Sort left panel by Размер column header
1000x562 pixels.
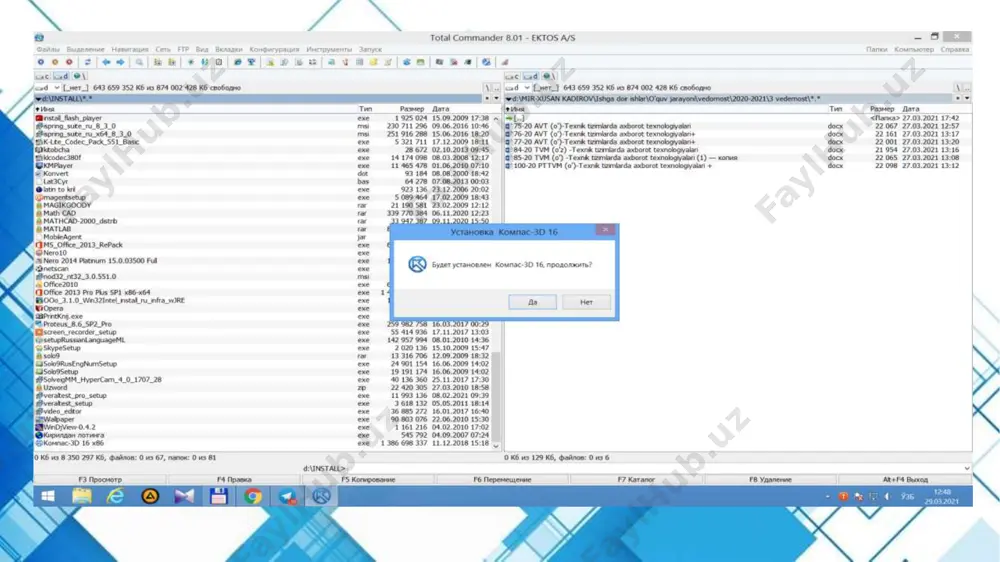point(412,109)
